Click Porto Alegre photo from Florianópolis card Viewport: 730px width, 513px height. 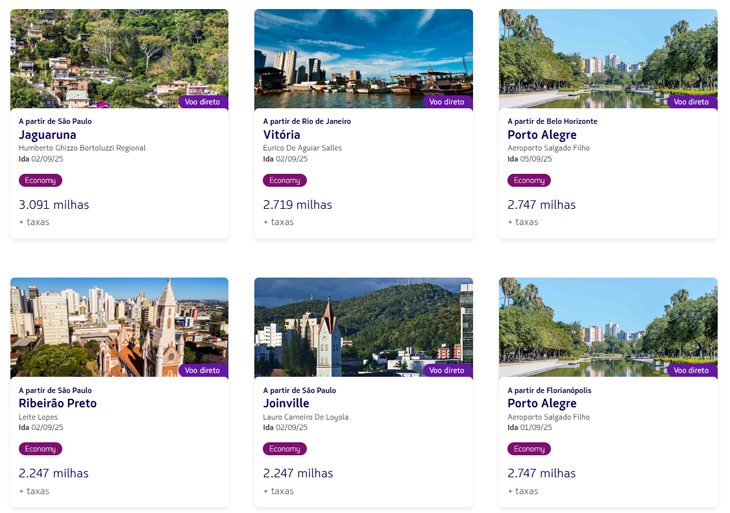pos(608,327)
